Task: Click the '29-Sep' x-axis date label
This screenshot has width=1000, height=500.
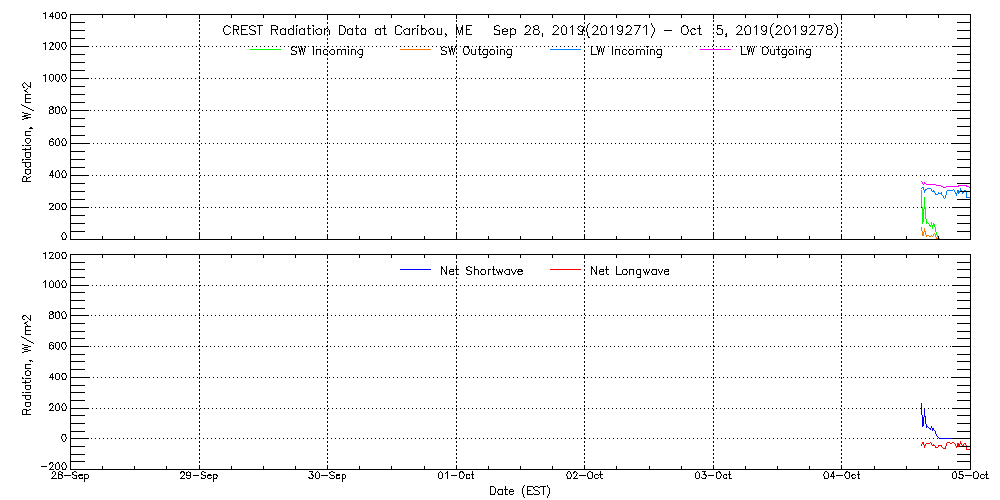Action: point(199,478)
